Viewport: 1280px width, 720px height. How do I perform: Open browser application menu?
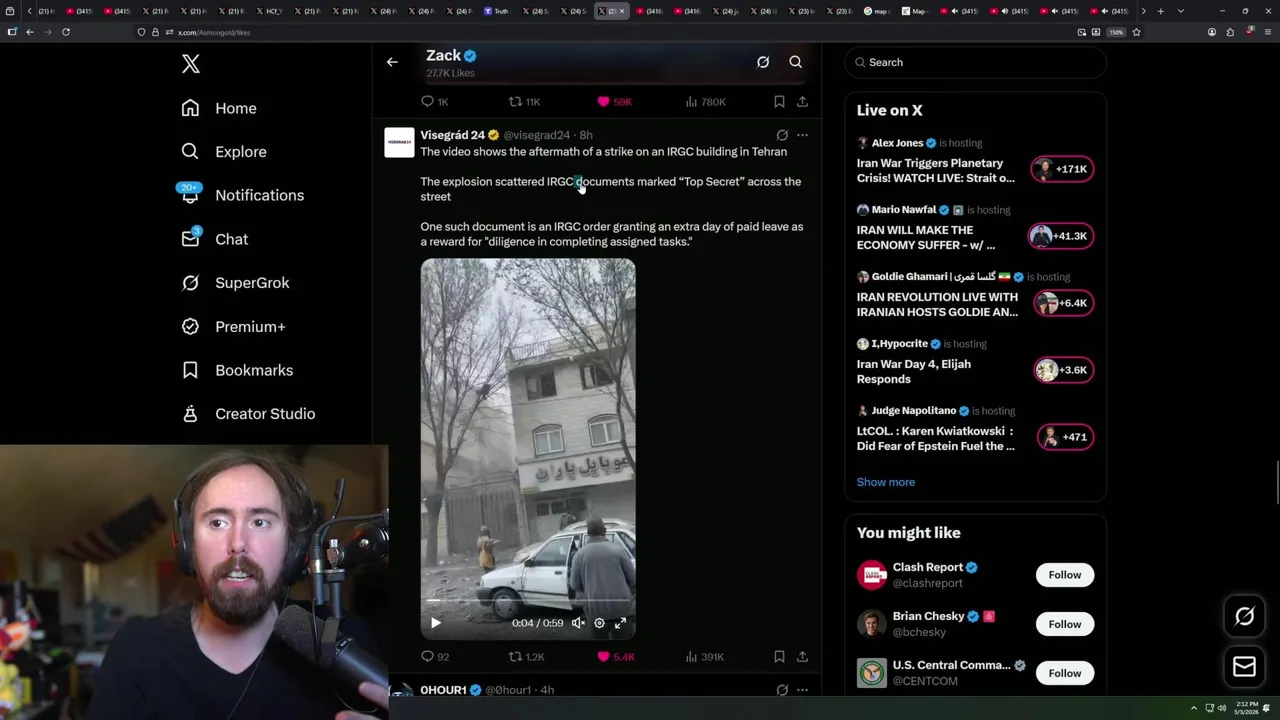point(1266,32)
